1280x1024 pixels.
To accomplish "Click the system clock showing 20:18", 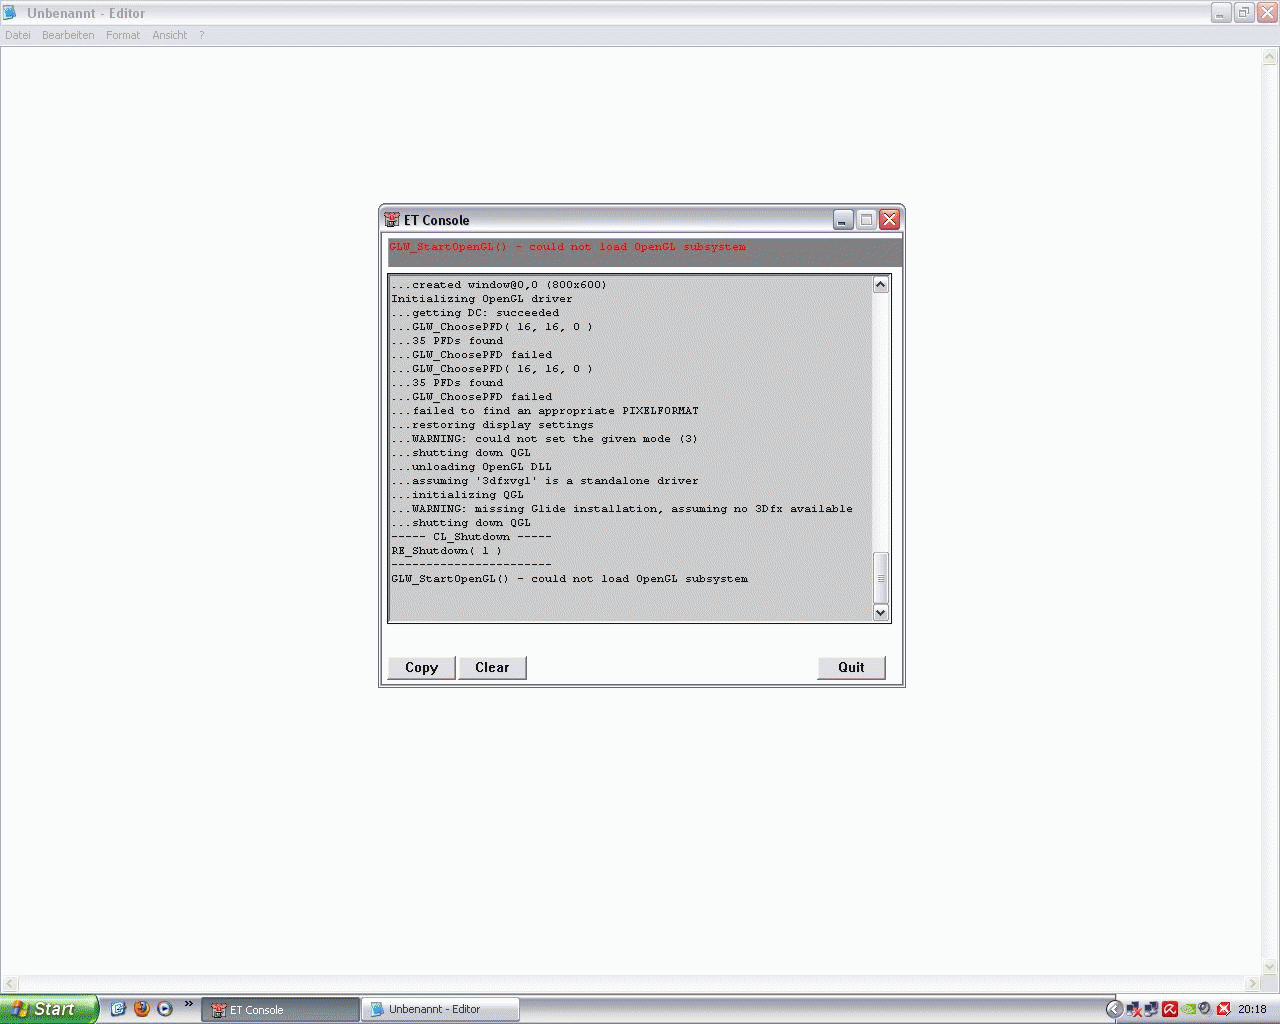I will tap(1252, 1010).
